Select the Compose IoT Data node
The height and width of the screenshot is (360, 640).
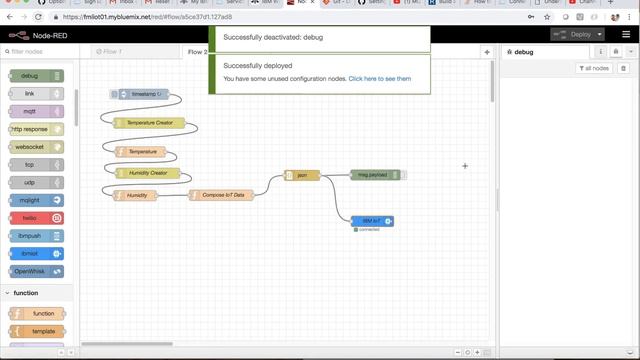(221, 195)
